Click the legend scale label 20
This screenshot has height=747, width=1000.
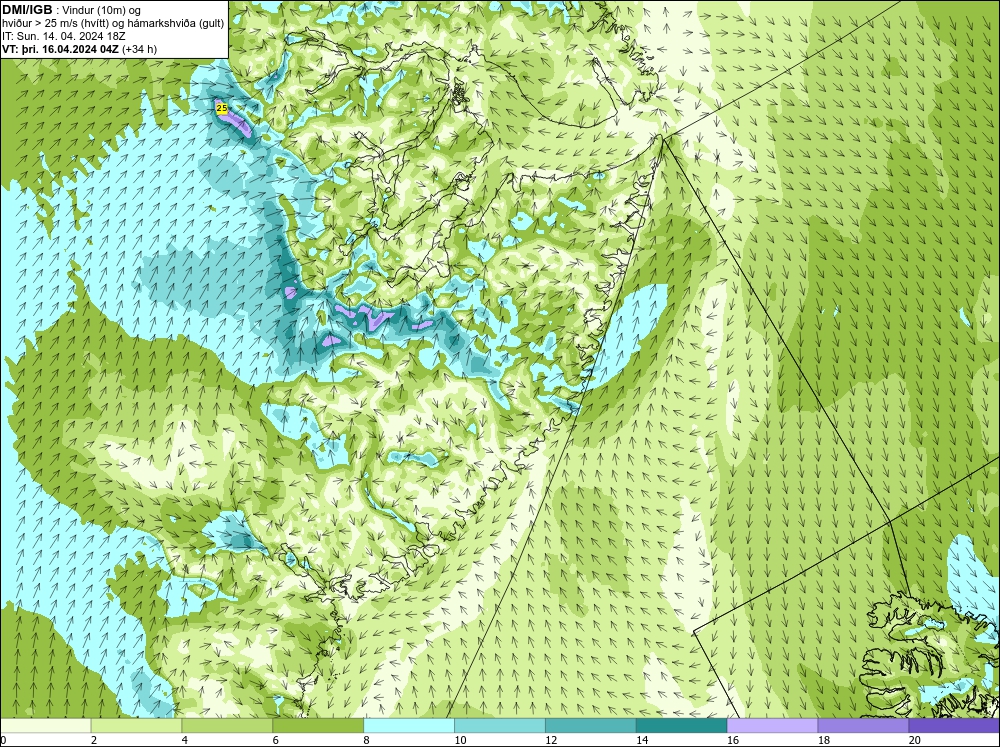(915, 740)
